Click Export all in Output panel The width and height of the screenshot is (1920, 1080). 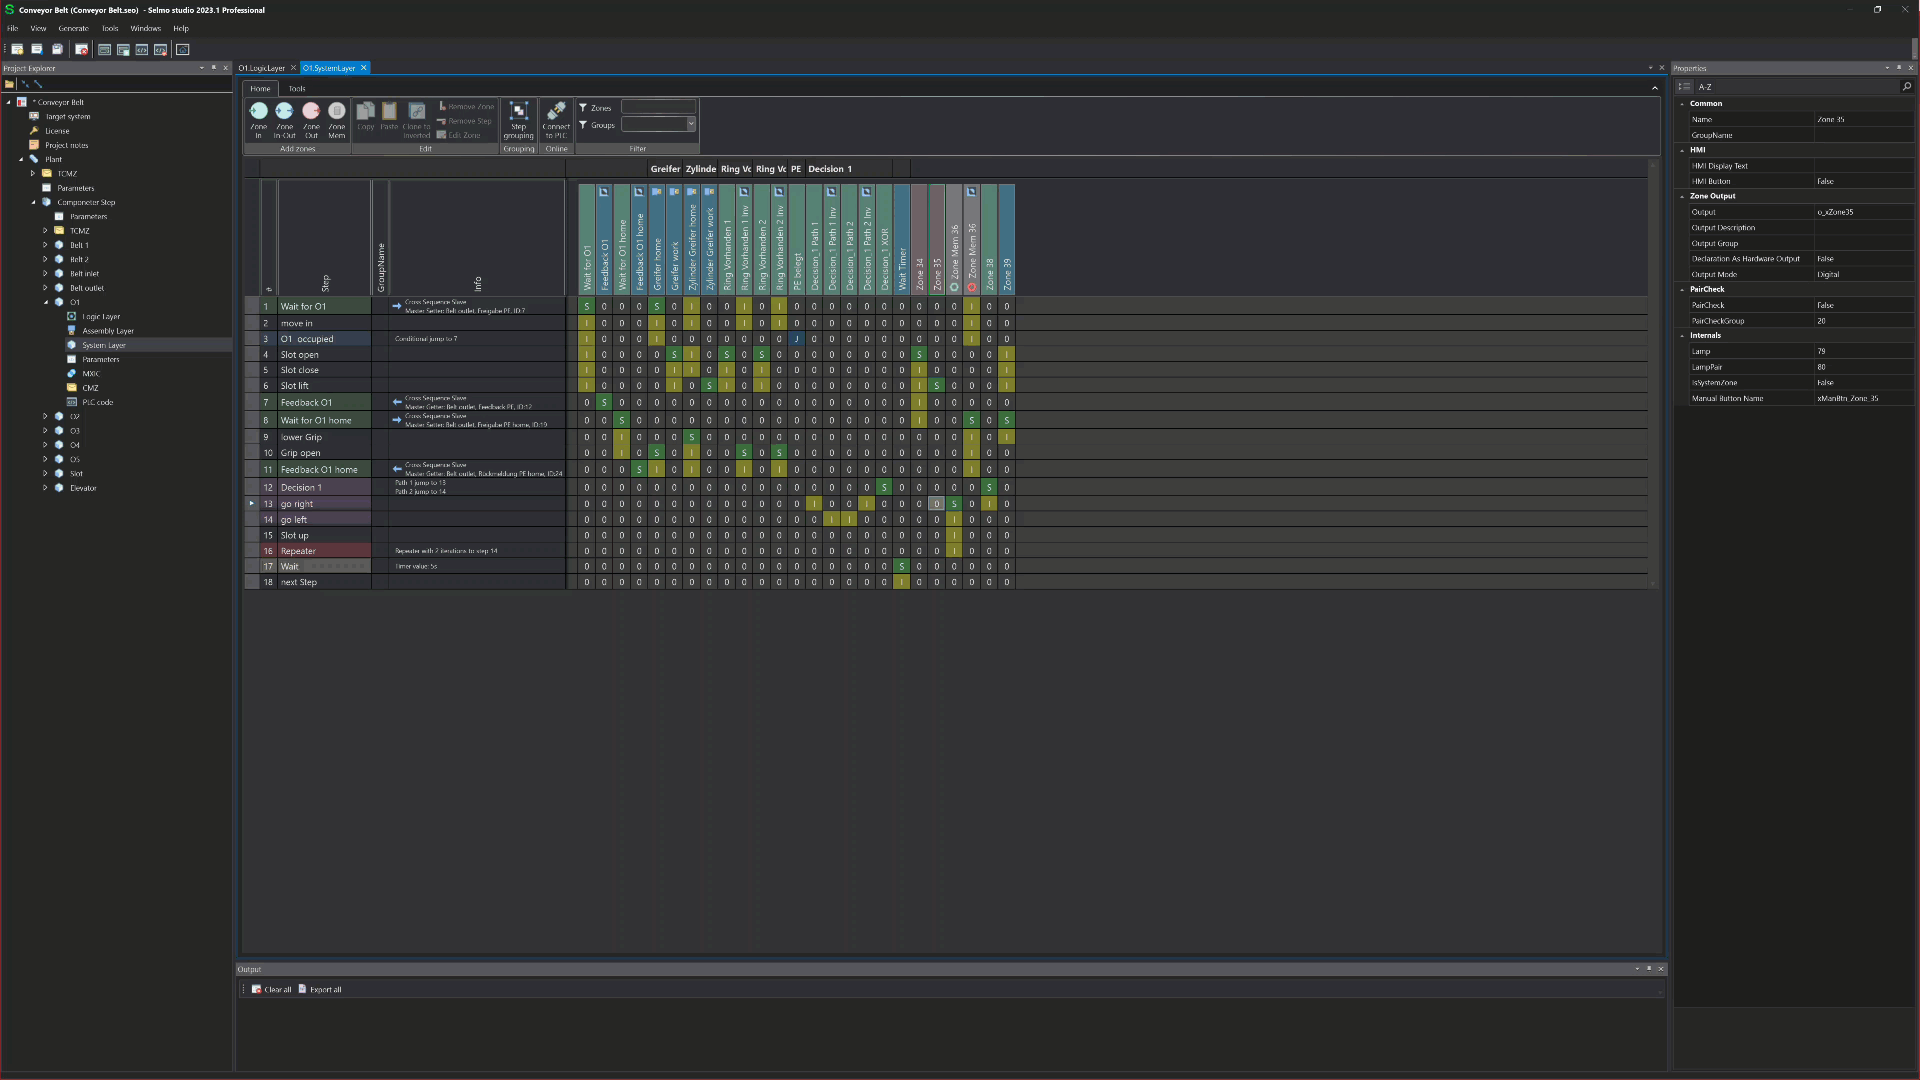[320, 989]
